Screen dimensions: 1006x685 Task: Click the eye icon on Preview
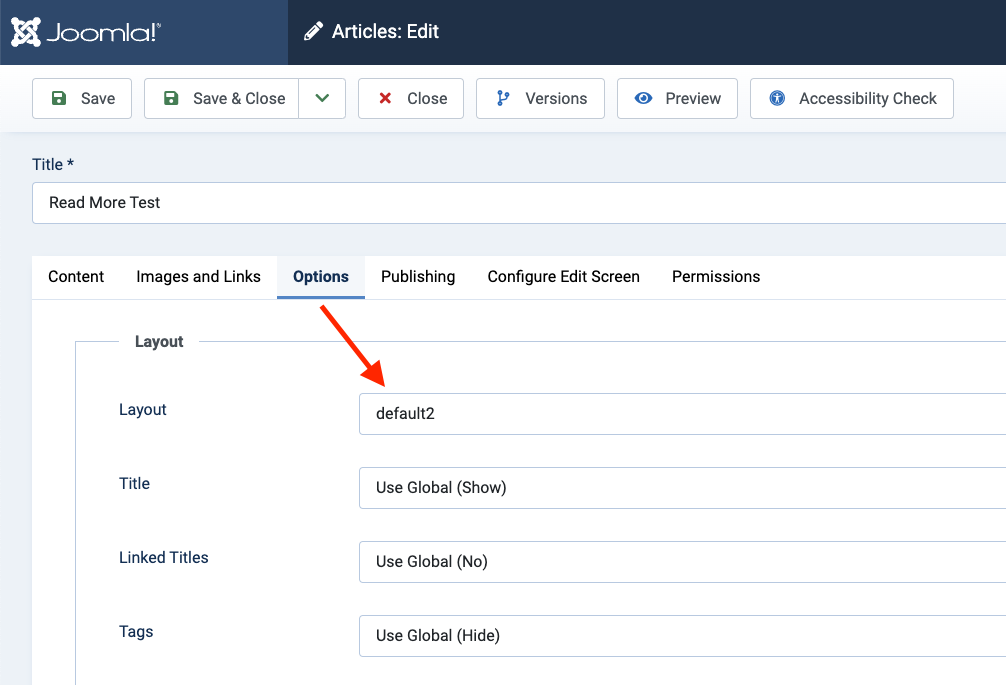tap(644, 98)
